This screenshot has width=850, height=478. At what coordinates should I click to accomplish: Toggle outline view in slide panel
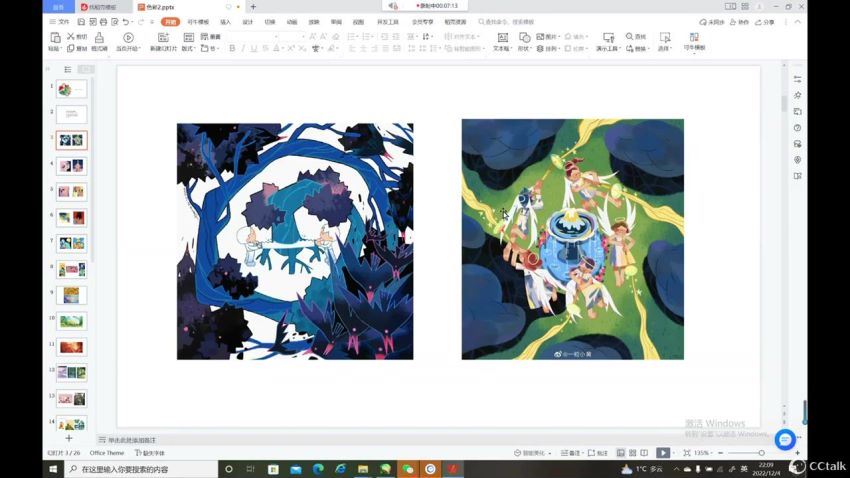[x=68, y=69]
